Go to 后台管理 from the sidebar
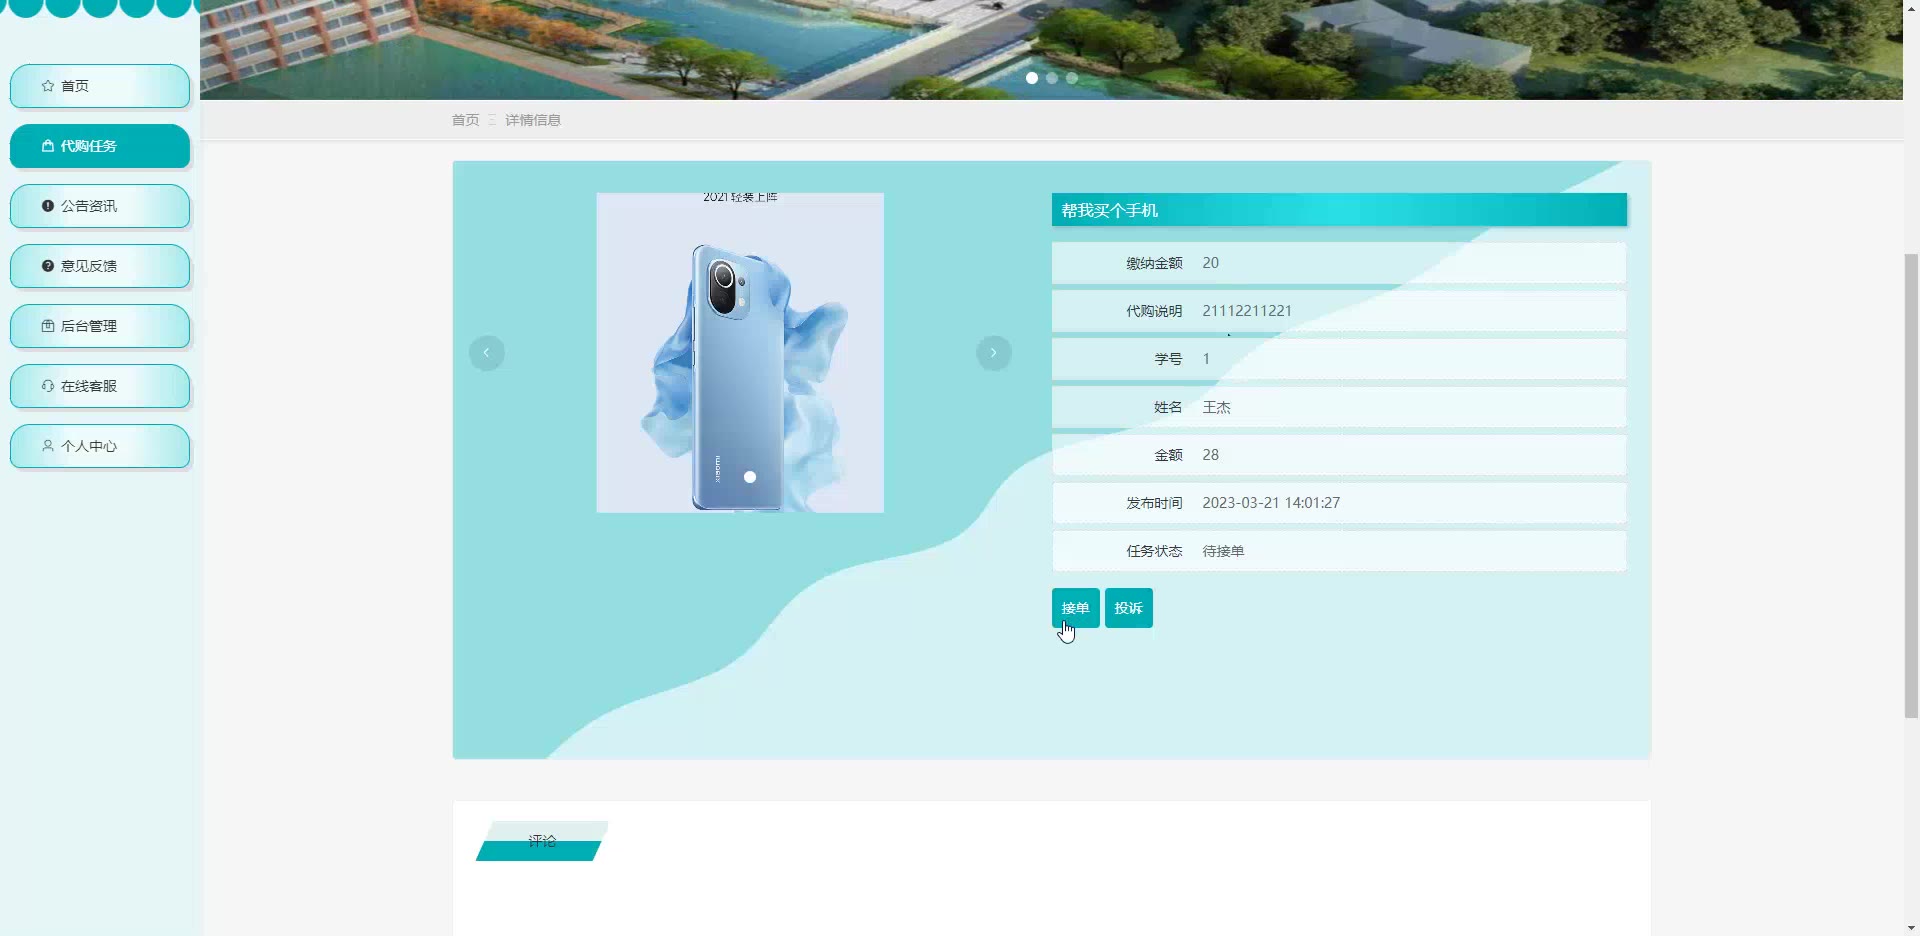The height and width of the screenshot is (936, 1920). pyautogui.click(x=100, y=326)
